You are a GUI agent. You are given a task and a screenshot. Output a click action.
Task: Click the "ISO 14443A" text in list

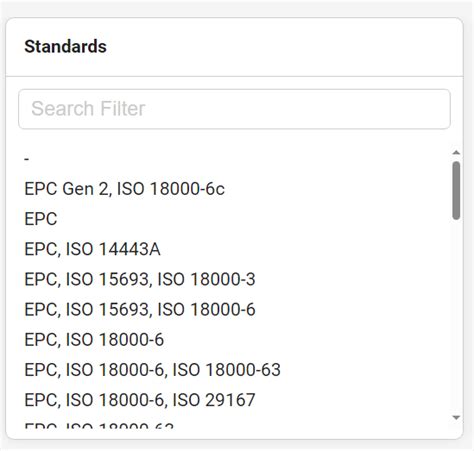[113, 249]
